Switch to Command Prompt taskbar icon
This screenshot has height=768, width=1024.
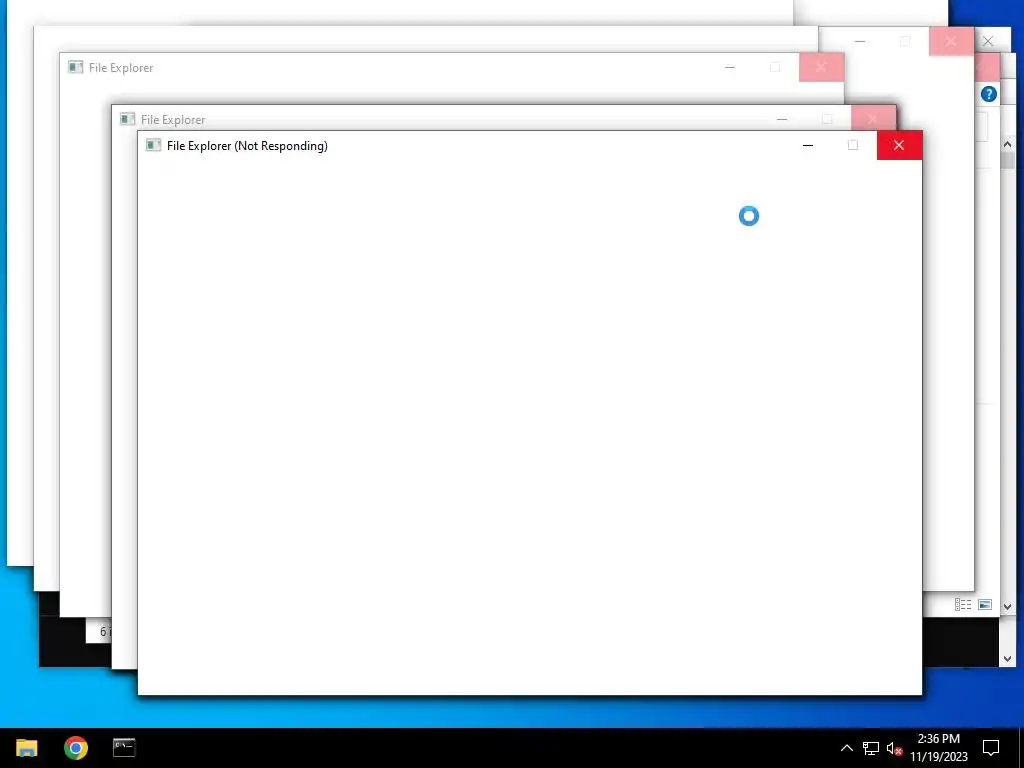click(124, 747)
